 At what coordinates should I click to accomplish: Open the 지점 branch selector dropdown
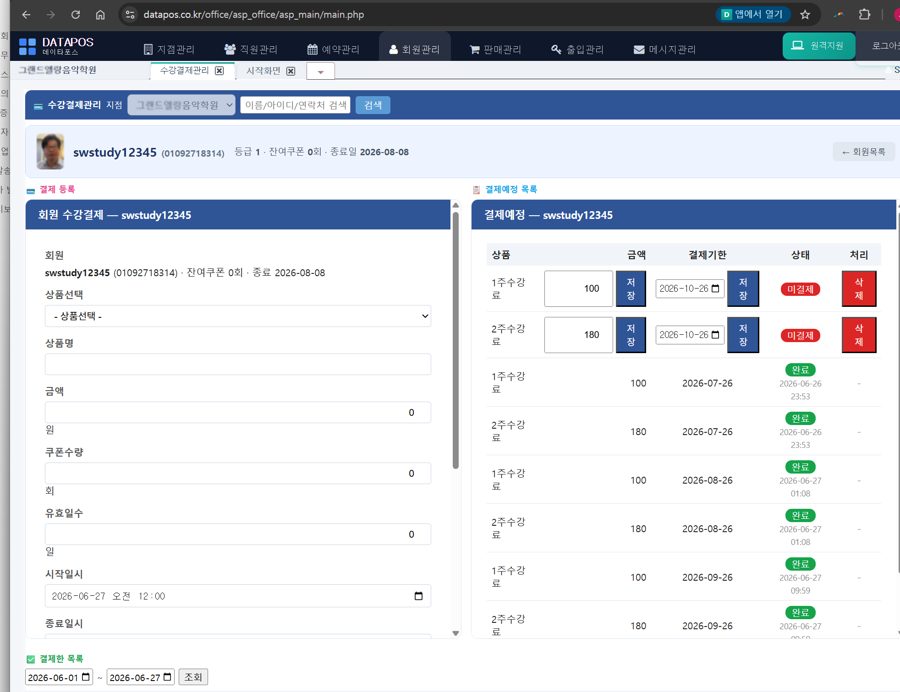181,105
